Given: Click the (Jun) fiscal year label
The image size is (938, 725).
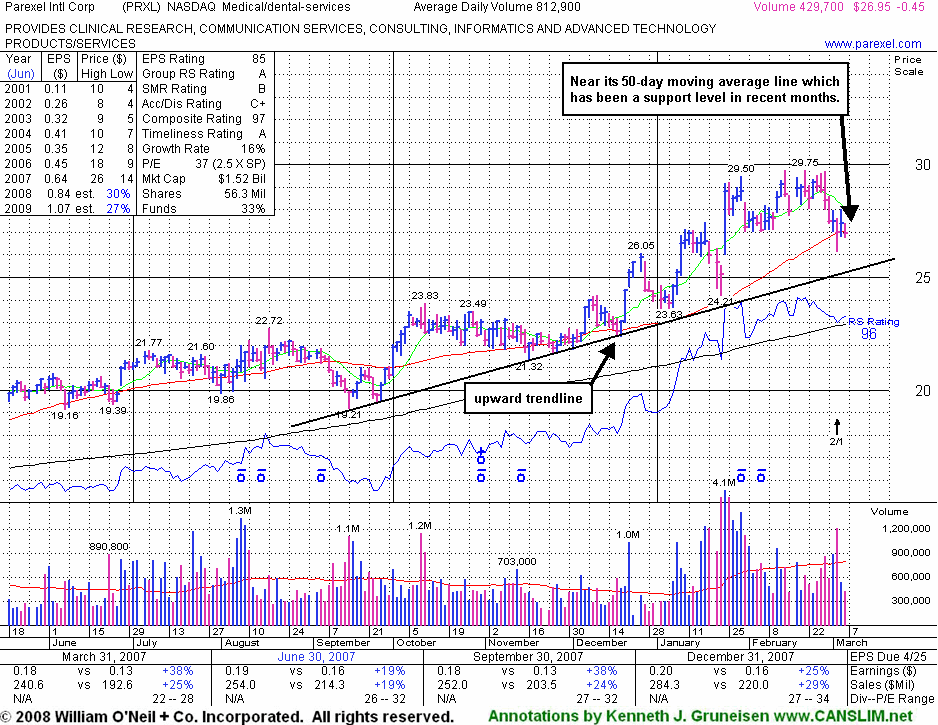Looking at the screenshot, I should click(21, 74).
